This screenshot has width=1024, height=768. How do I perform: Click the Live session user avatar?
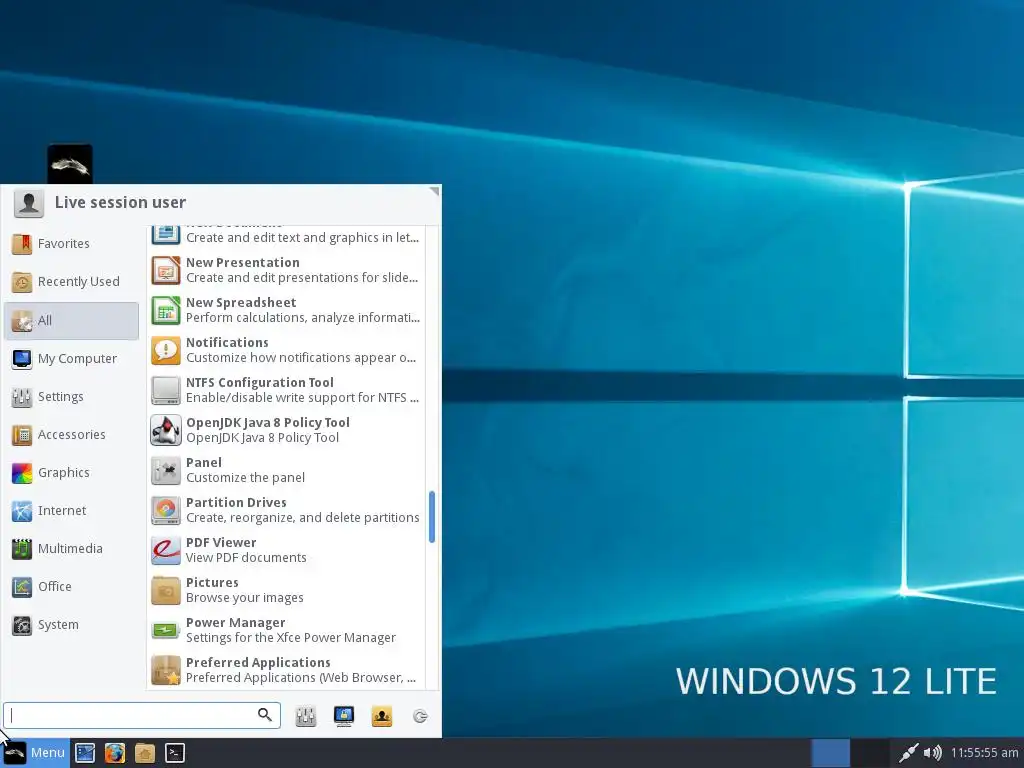29,203
